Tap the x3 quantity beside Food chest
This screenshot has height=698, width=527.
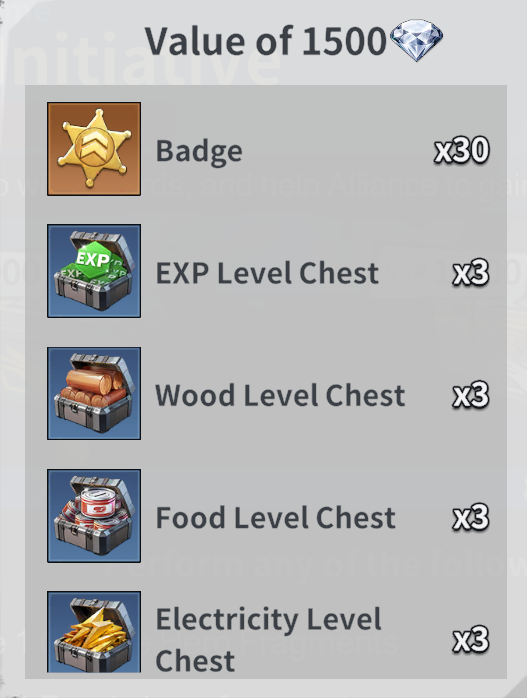pyautogui.click(x=471, y=517)
